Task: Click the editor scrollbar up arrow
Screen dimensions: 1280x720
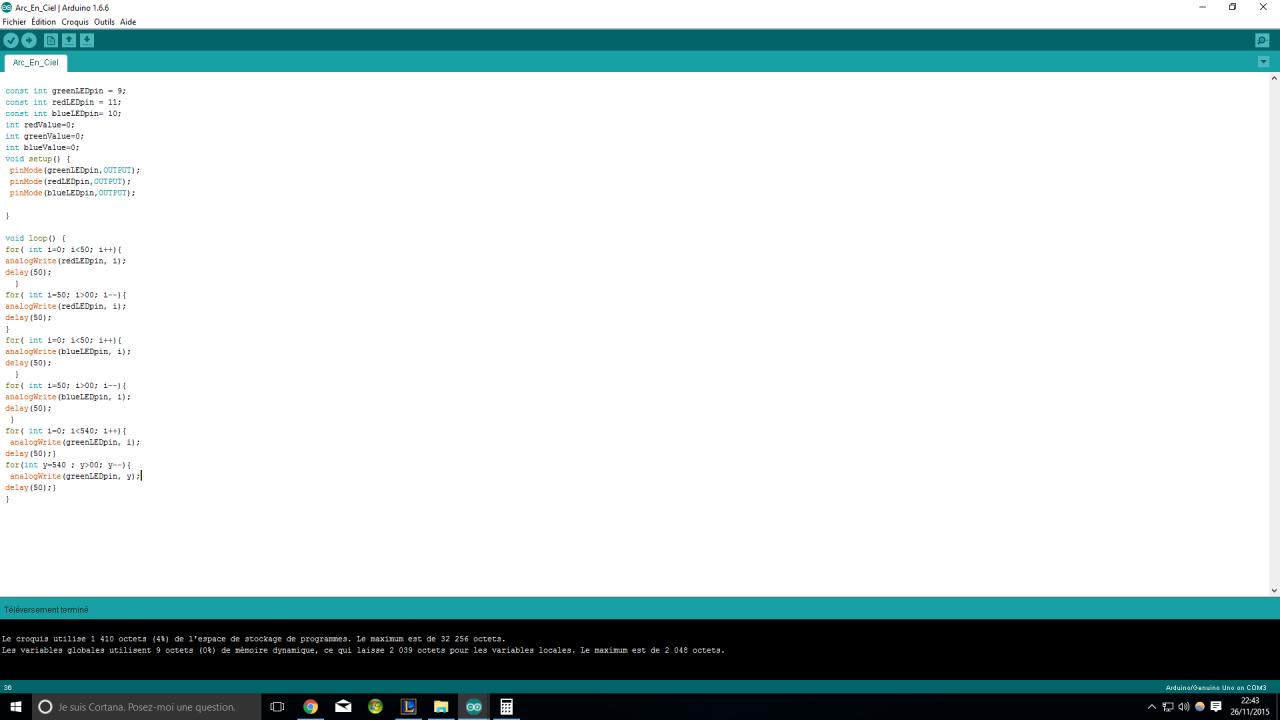Action: point(1273,78)
